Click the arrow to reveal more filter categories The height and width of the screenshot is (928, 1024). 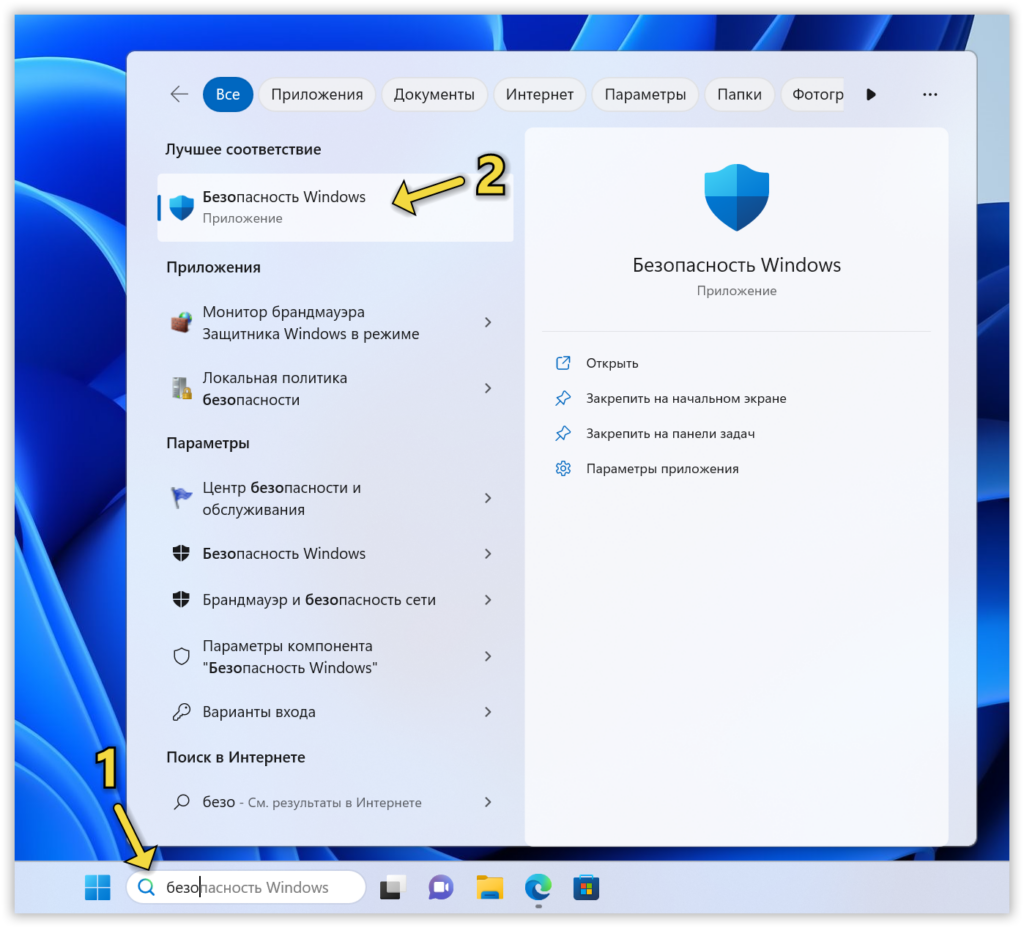(x=871, y=94)
